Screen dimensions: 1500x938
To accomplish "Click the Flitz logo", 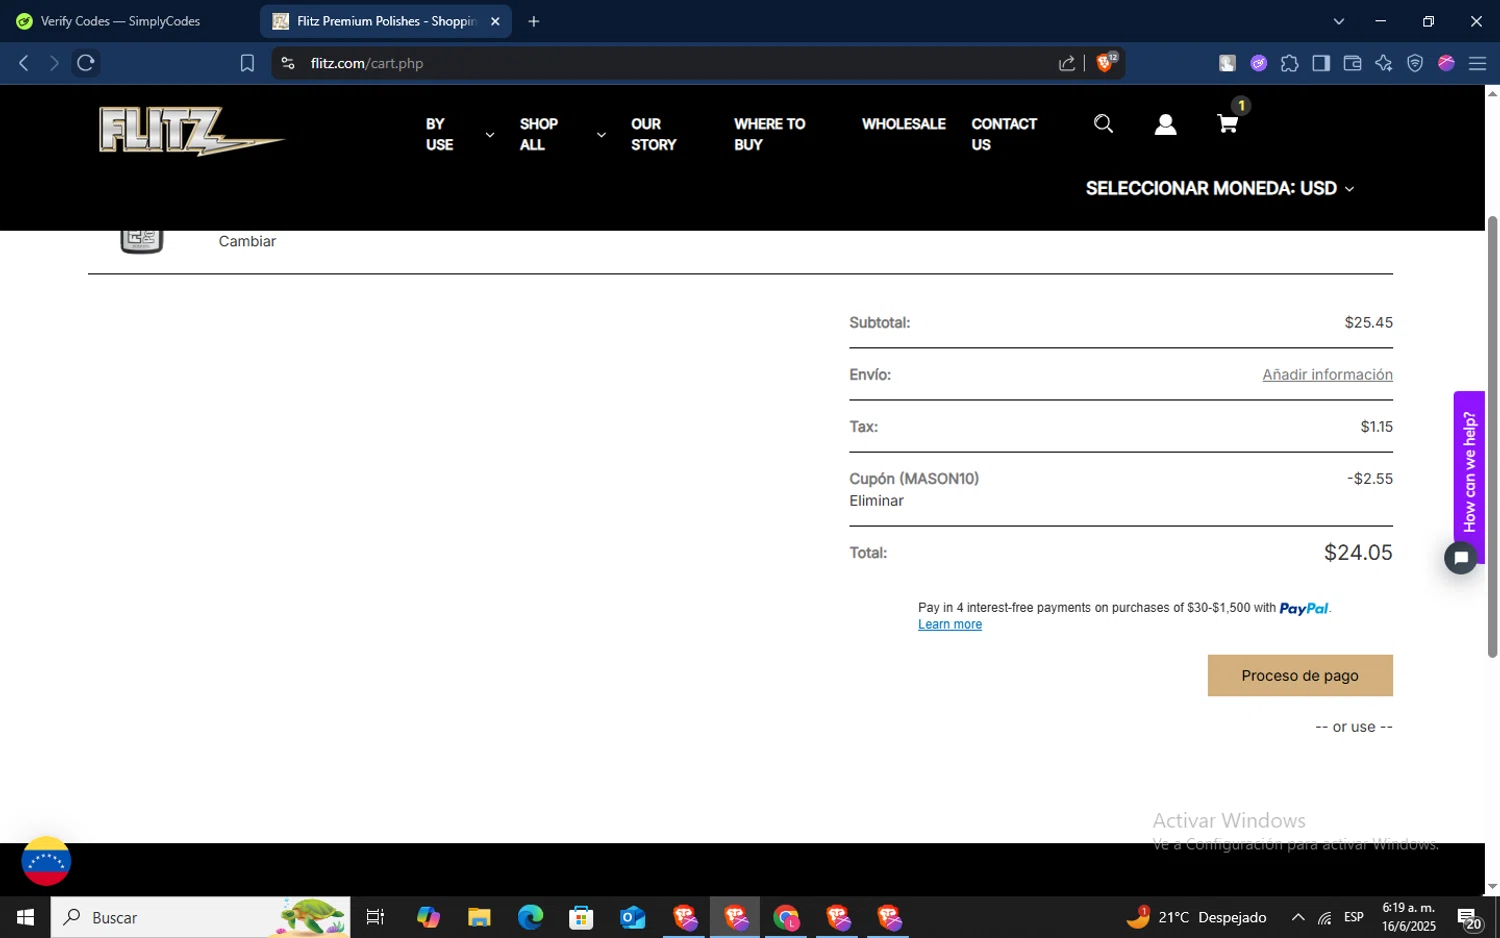I will coord(191,132).
